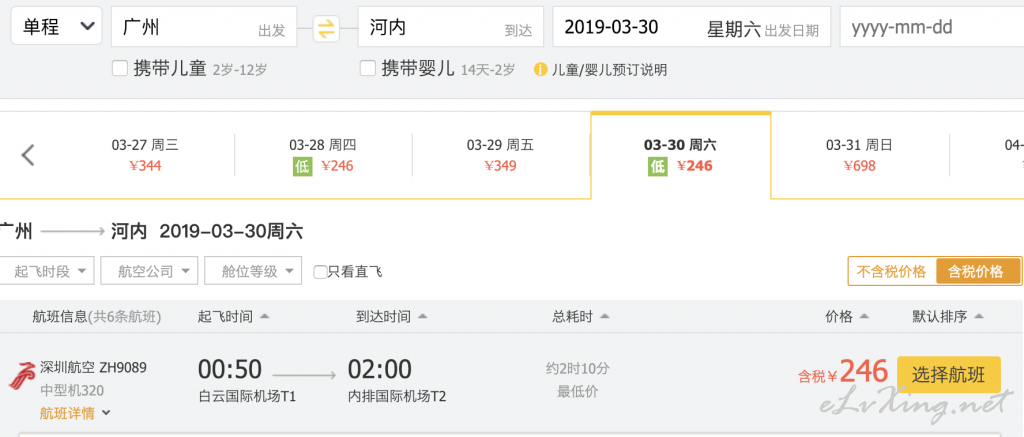Swap departure and arrival cities icon
This screenshot has height=437, width=1024.
(326, 28)
